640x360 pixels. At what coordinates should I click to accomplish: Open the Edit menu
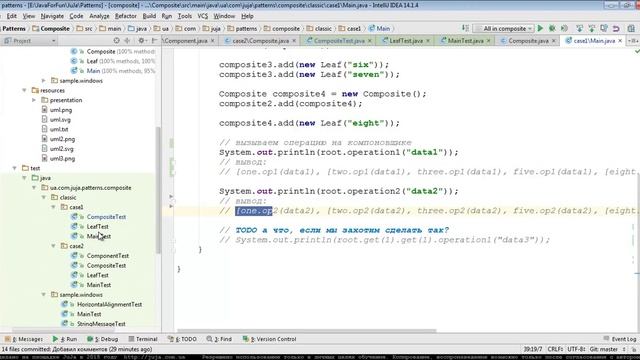(11, 16)
